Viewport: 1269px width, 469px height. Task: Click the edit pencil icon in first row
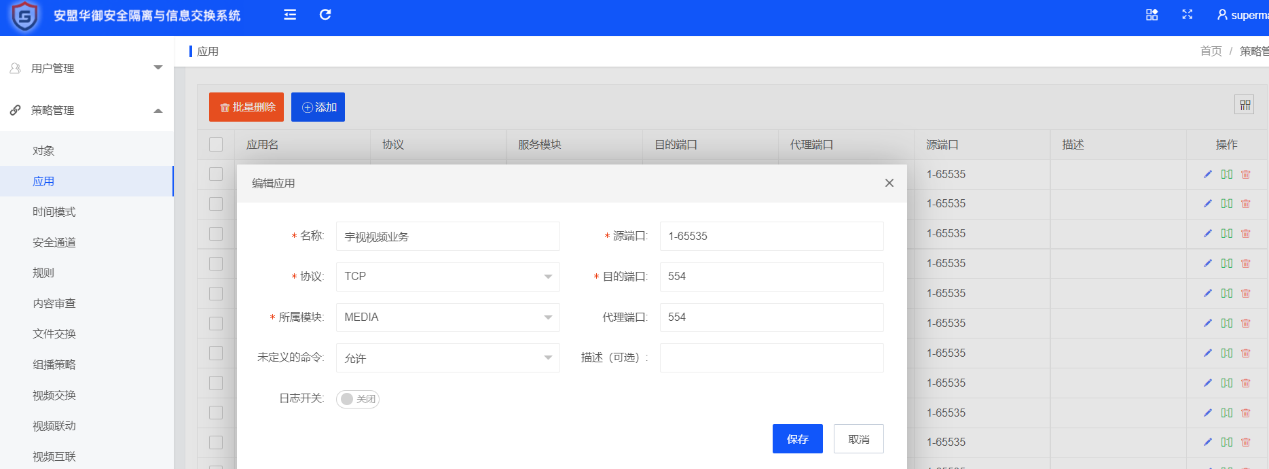(1208, 174)
